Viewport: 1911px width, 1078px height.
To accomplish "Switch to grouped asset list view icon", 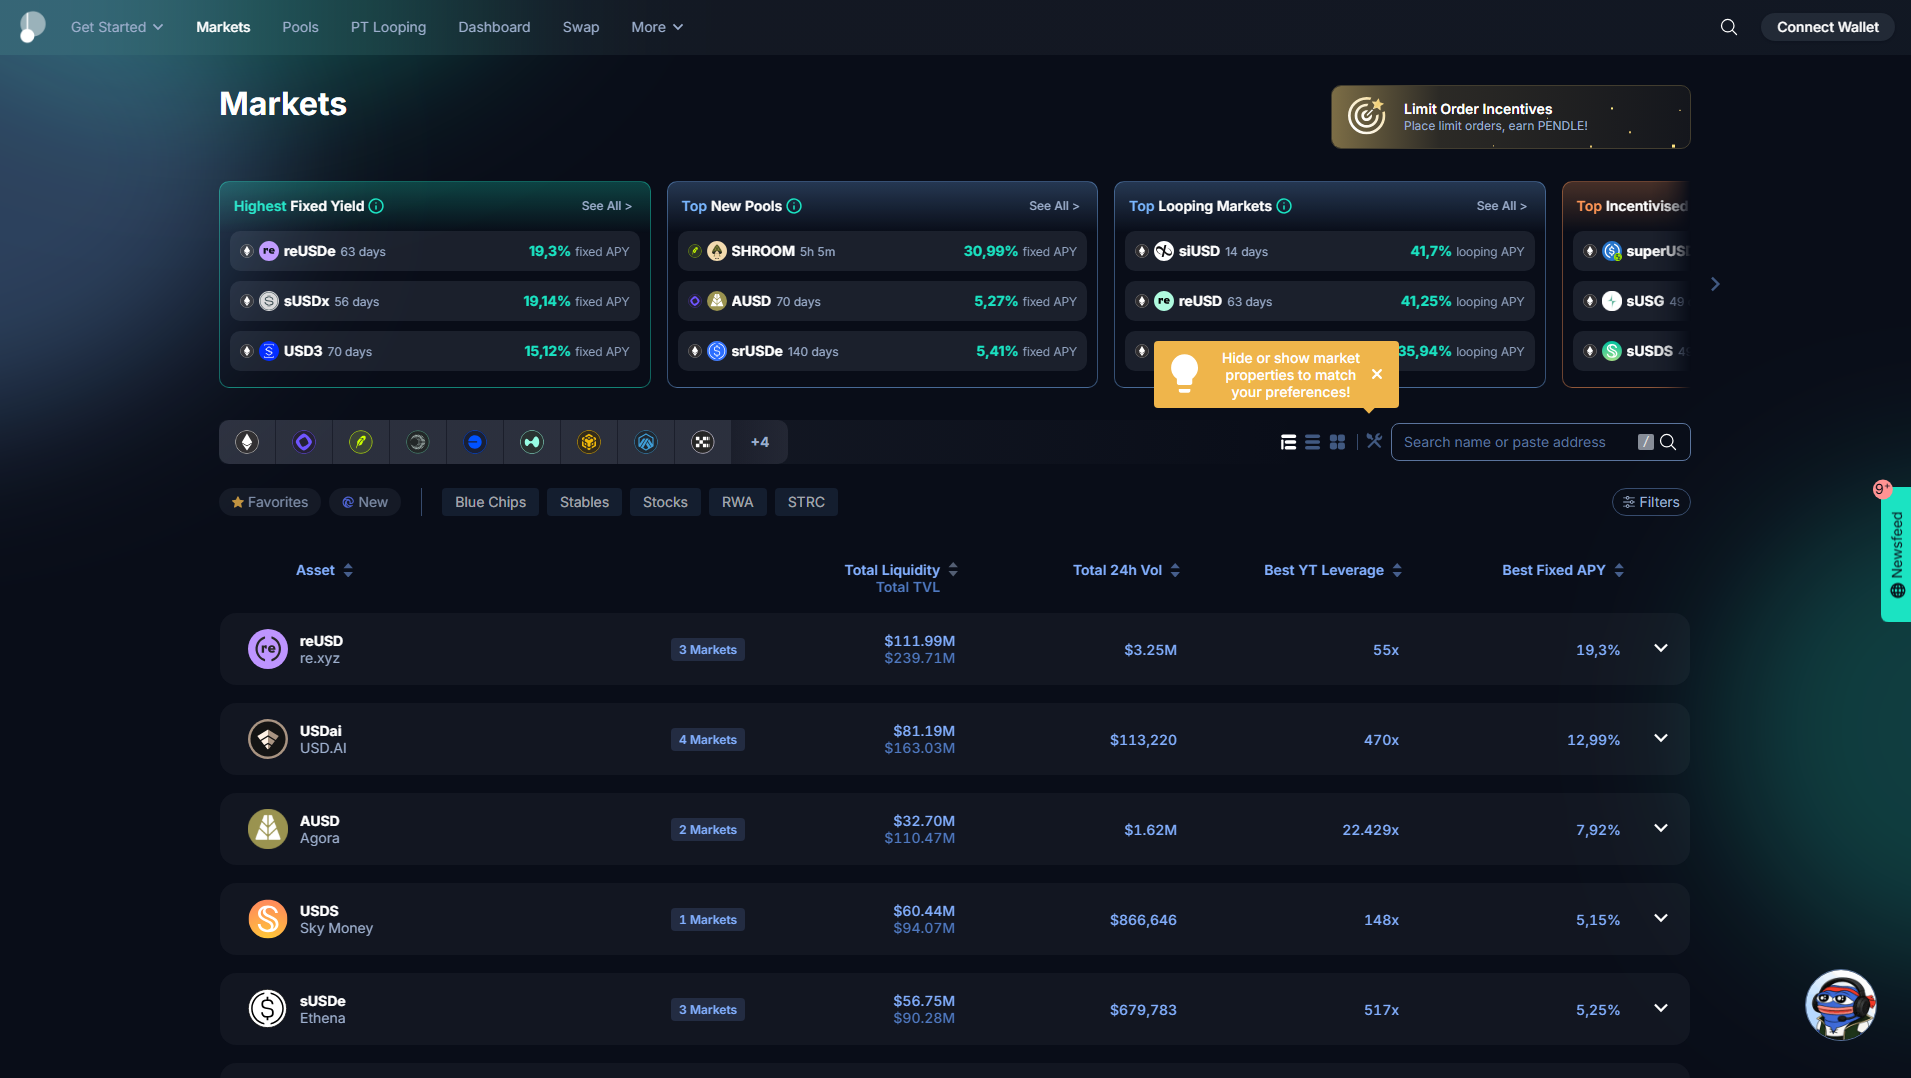I will 1288,442.
